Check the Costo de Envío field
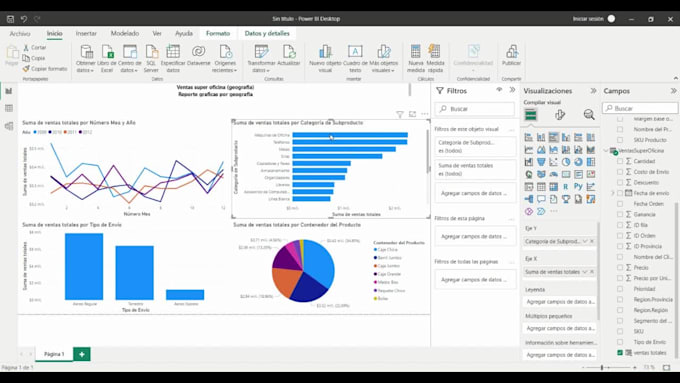The image size is (680, 383). click(620, 172)
